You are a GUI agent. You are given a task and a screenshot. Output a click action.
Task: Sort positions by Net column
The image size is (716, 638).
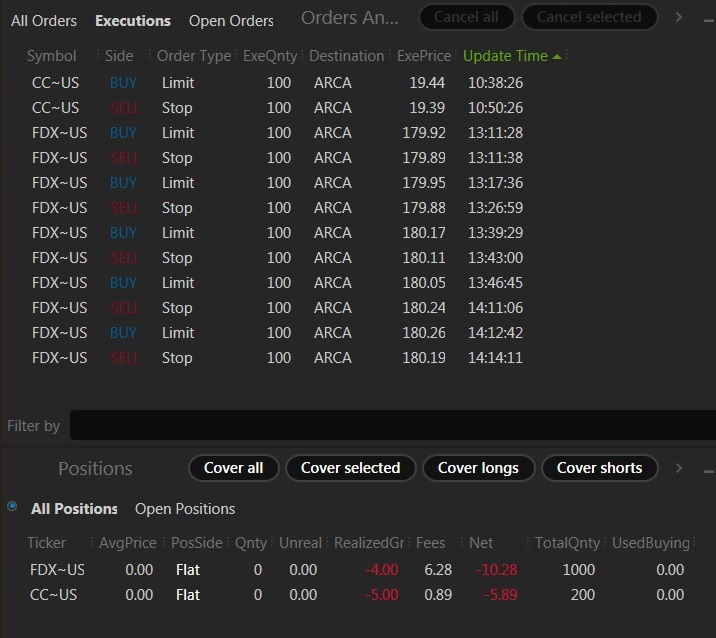tap(481, 543)
